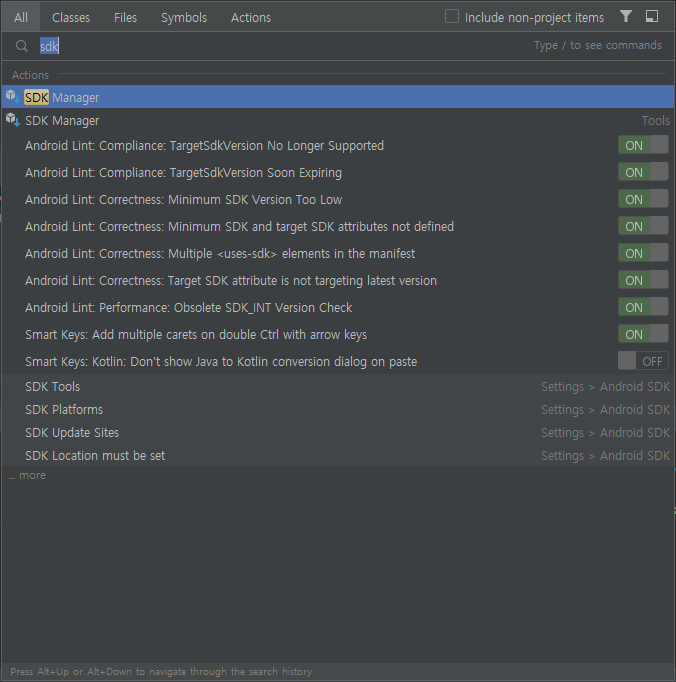This screenshot has width=676, height=682.
Task: Open results in Find tool window icon
Action: pos(652,17)
